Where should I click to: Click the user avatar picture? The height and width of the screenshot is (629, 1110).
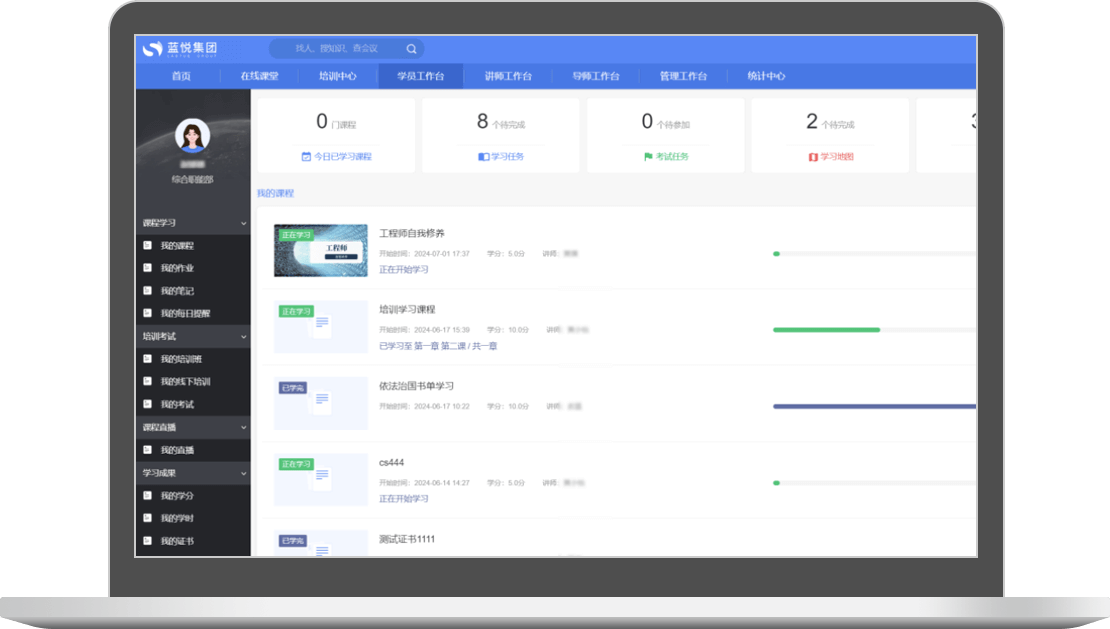coord(192,135)
